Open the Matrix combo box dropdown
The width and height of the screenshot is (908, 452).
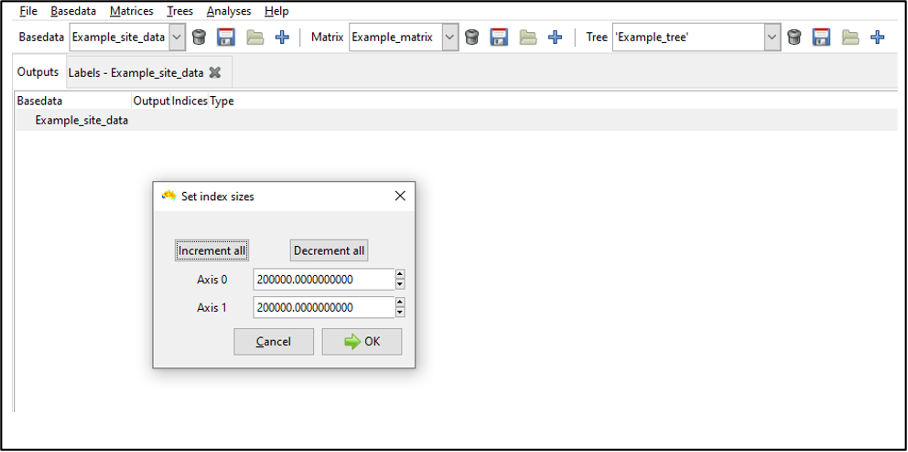click(450, 37)
